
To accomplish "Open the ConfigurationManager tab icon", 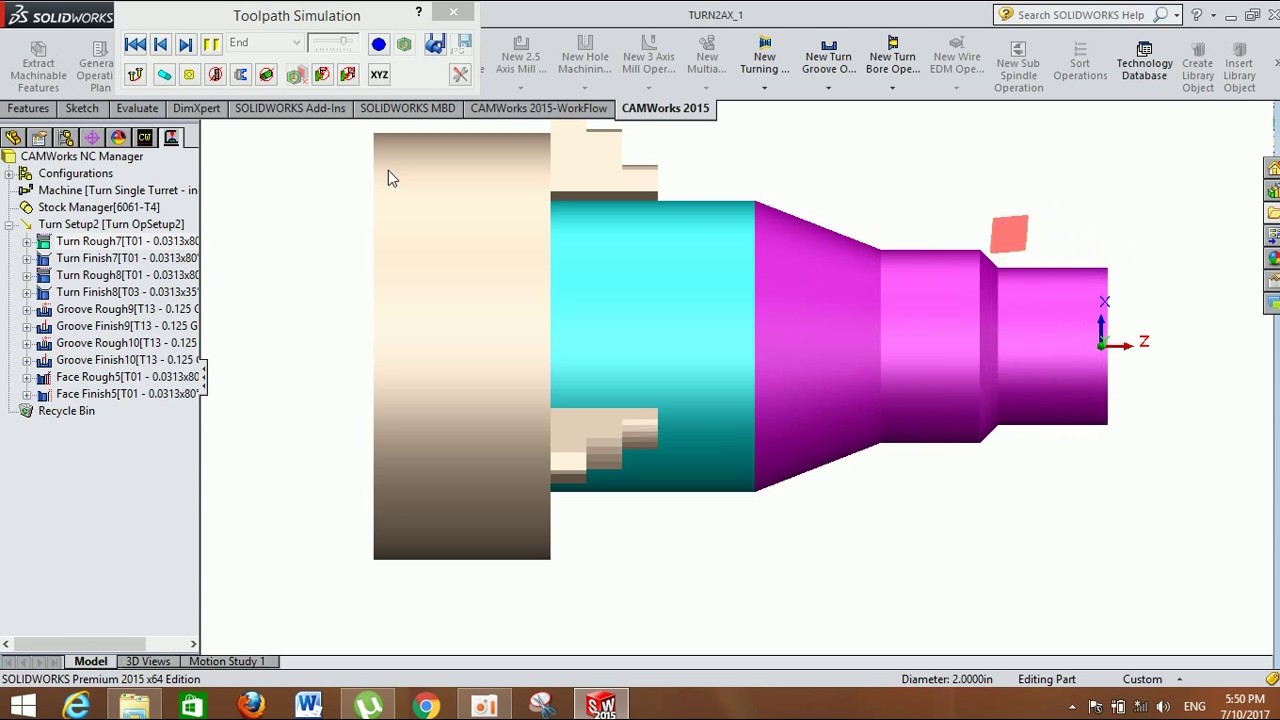I will (66, 138).
